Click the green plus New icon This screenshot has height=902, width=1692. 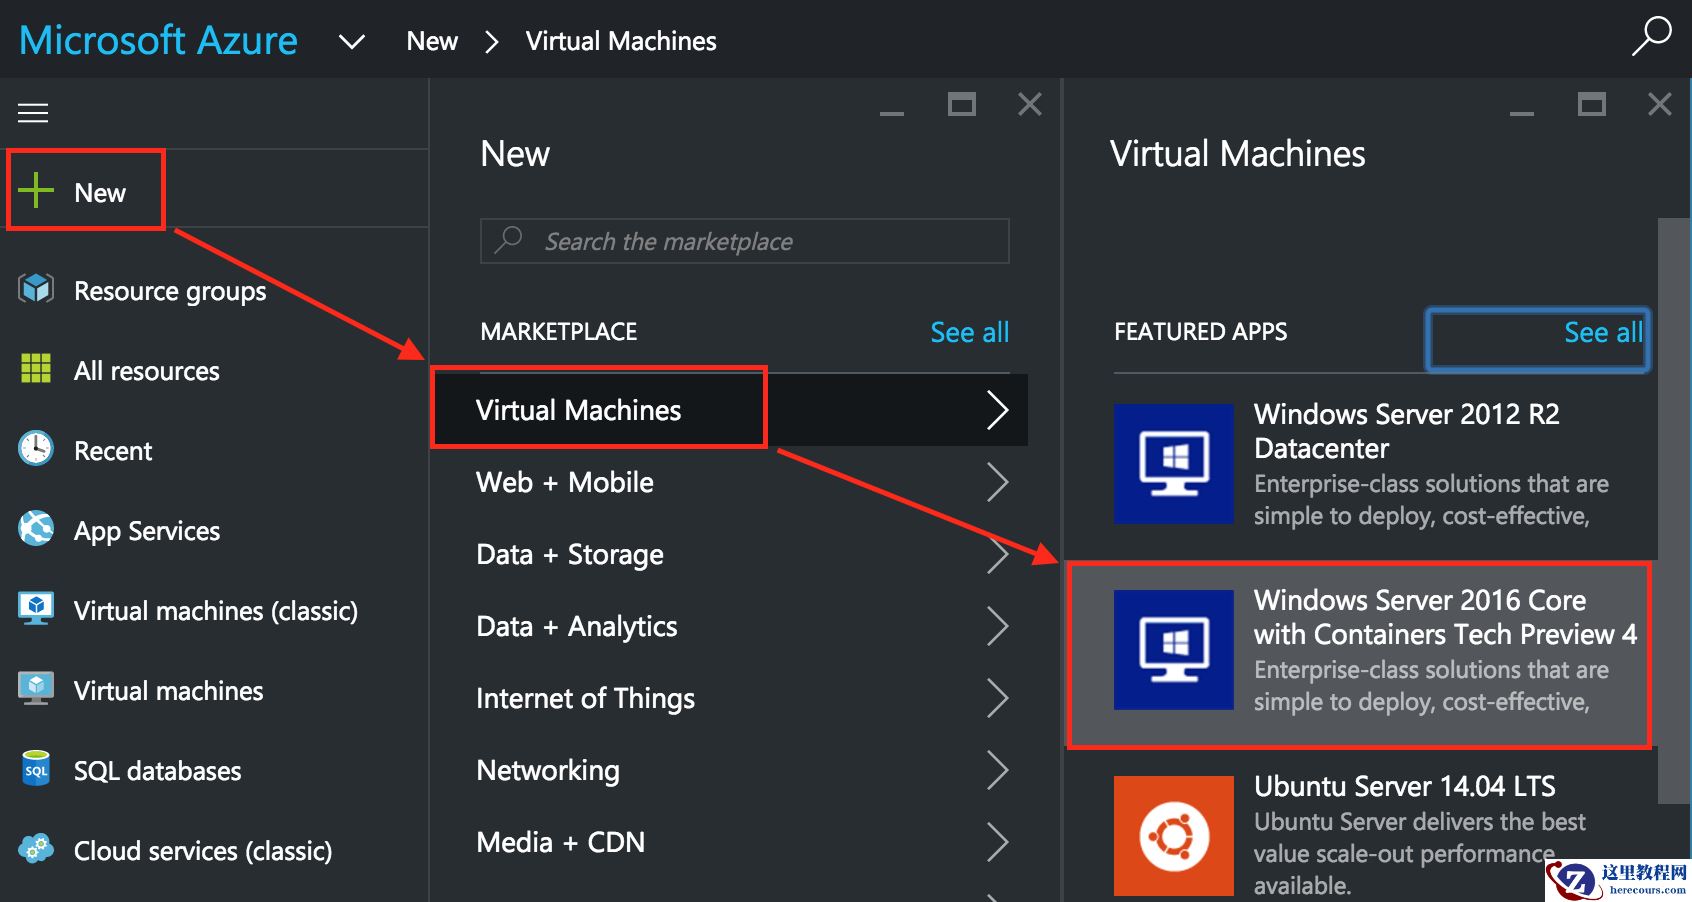(36, 190)
